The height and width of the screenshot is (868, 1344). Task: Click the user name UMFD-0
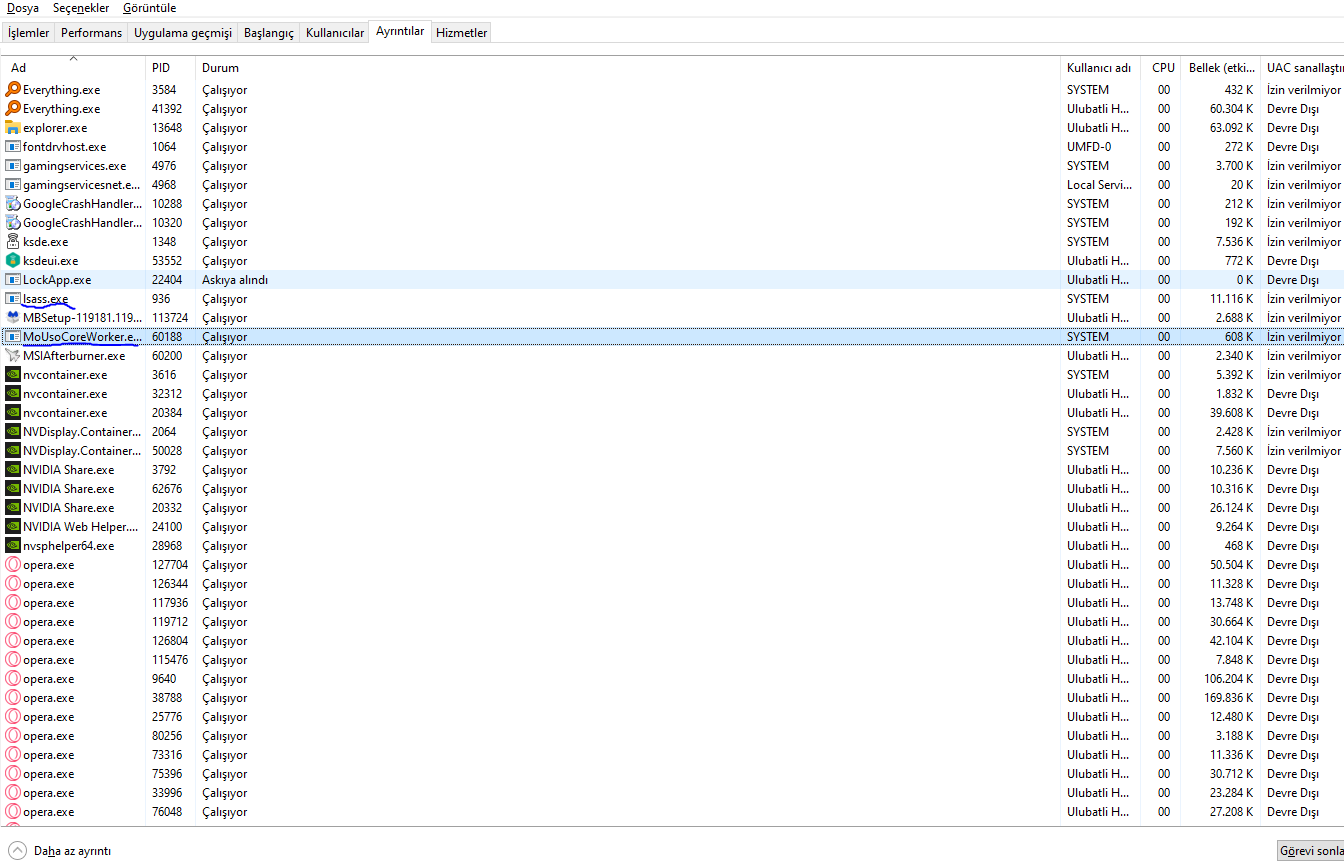1089,147
